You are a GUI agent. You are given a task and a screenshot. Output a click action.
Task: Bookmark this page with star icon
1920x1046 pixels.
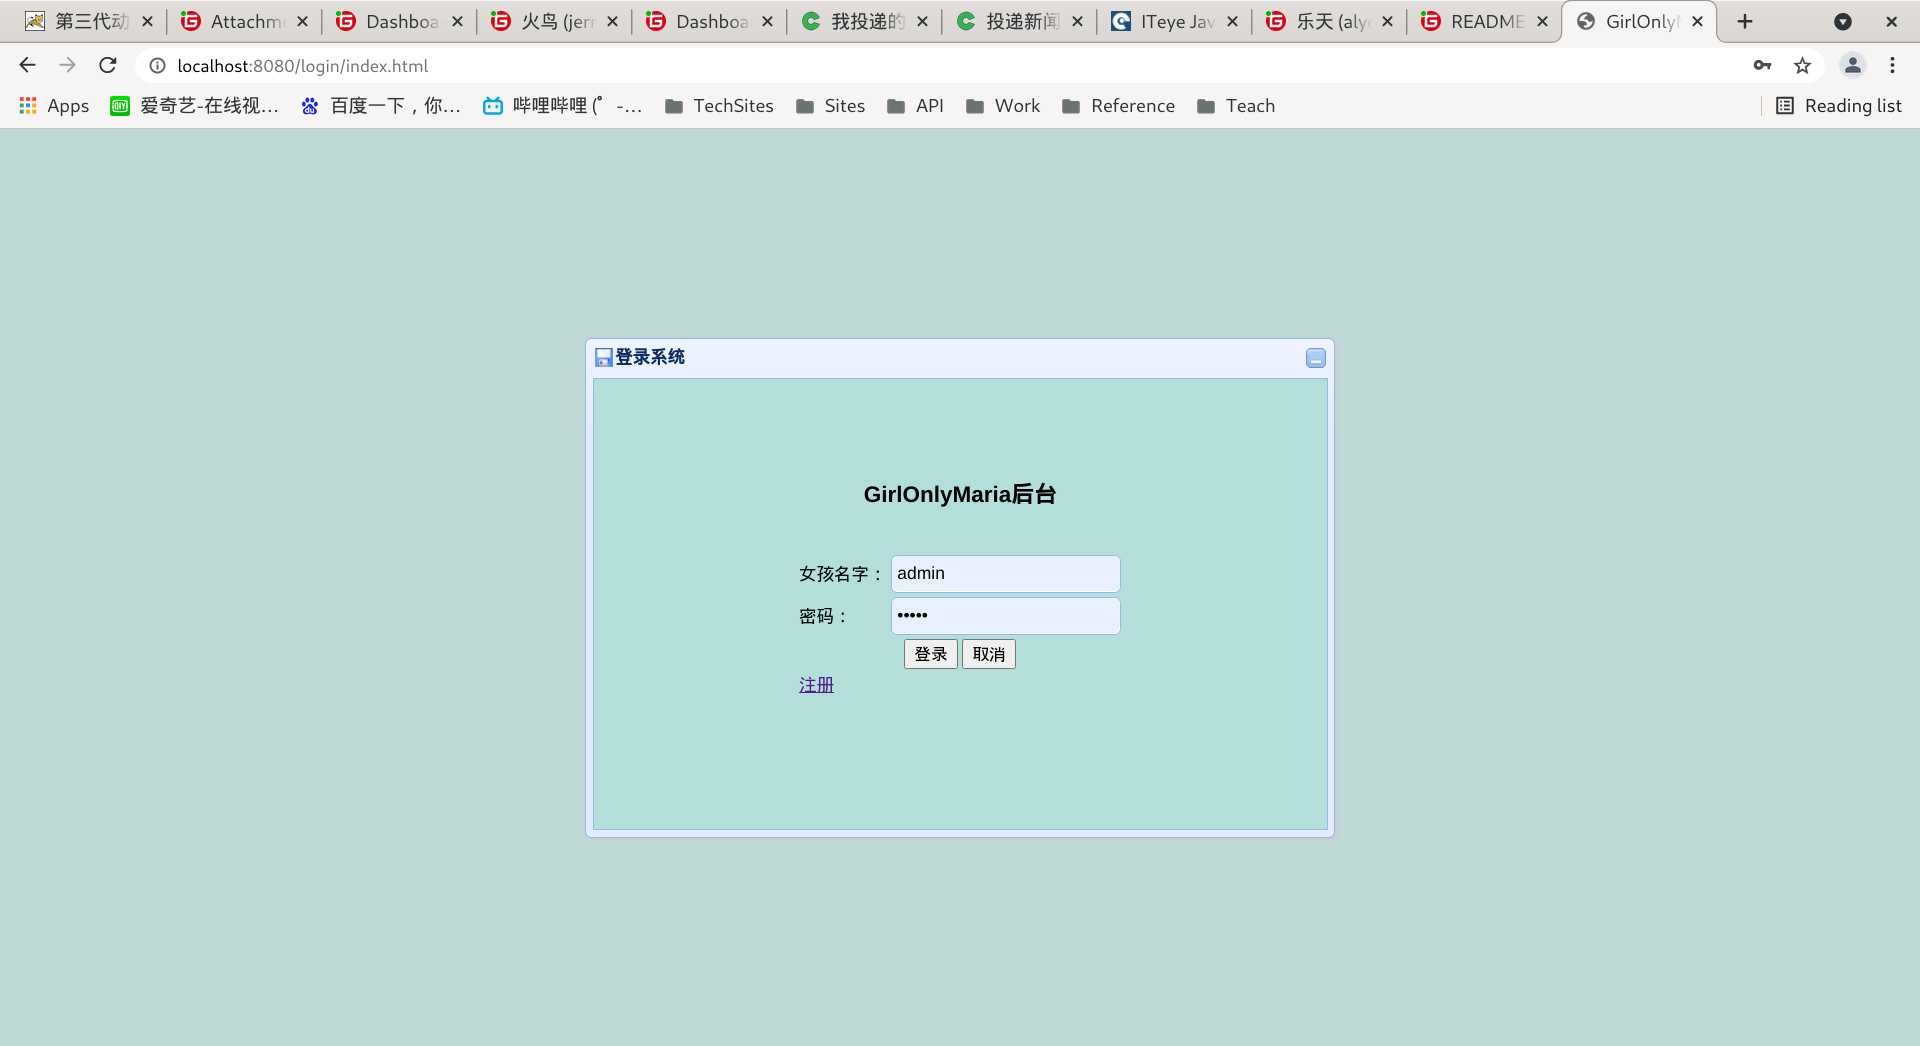point(1802,65)
